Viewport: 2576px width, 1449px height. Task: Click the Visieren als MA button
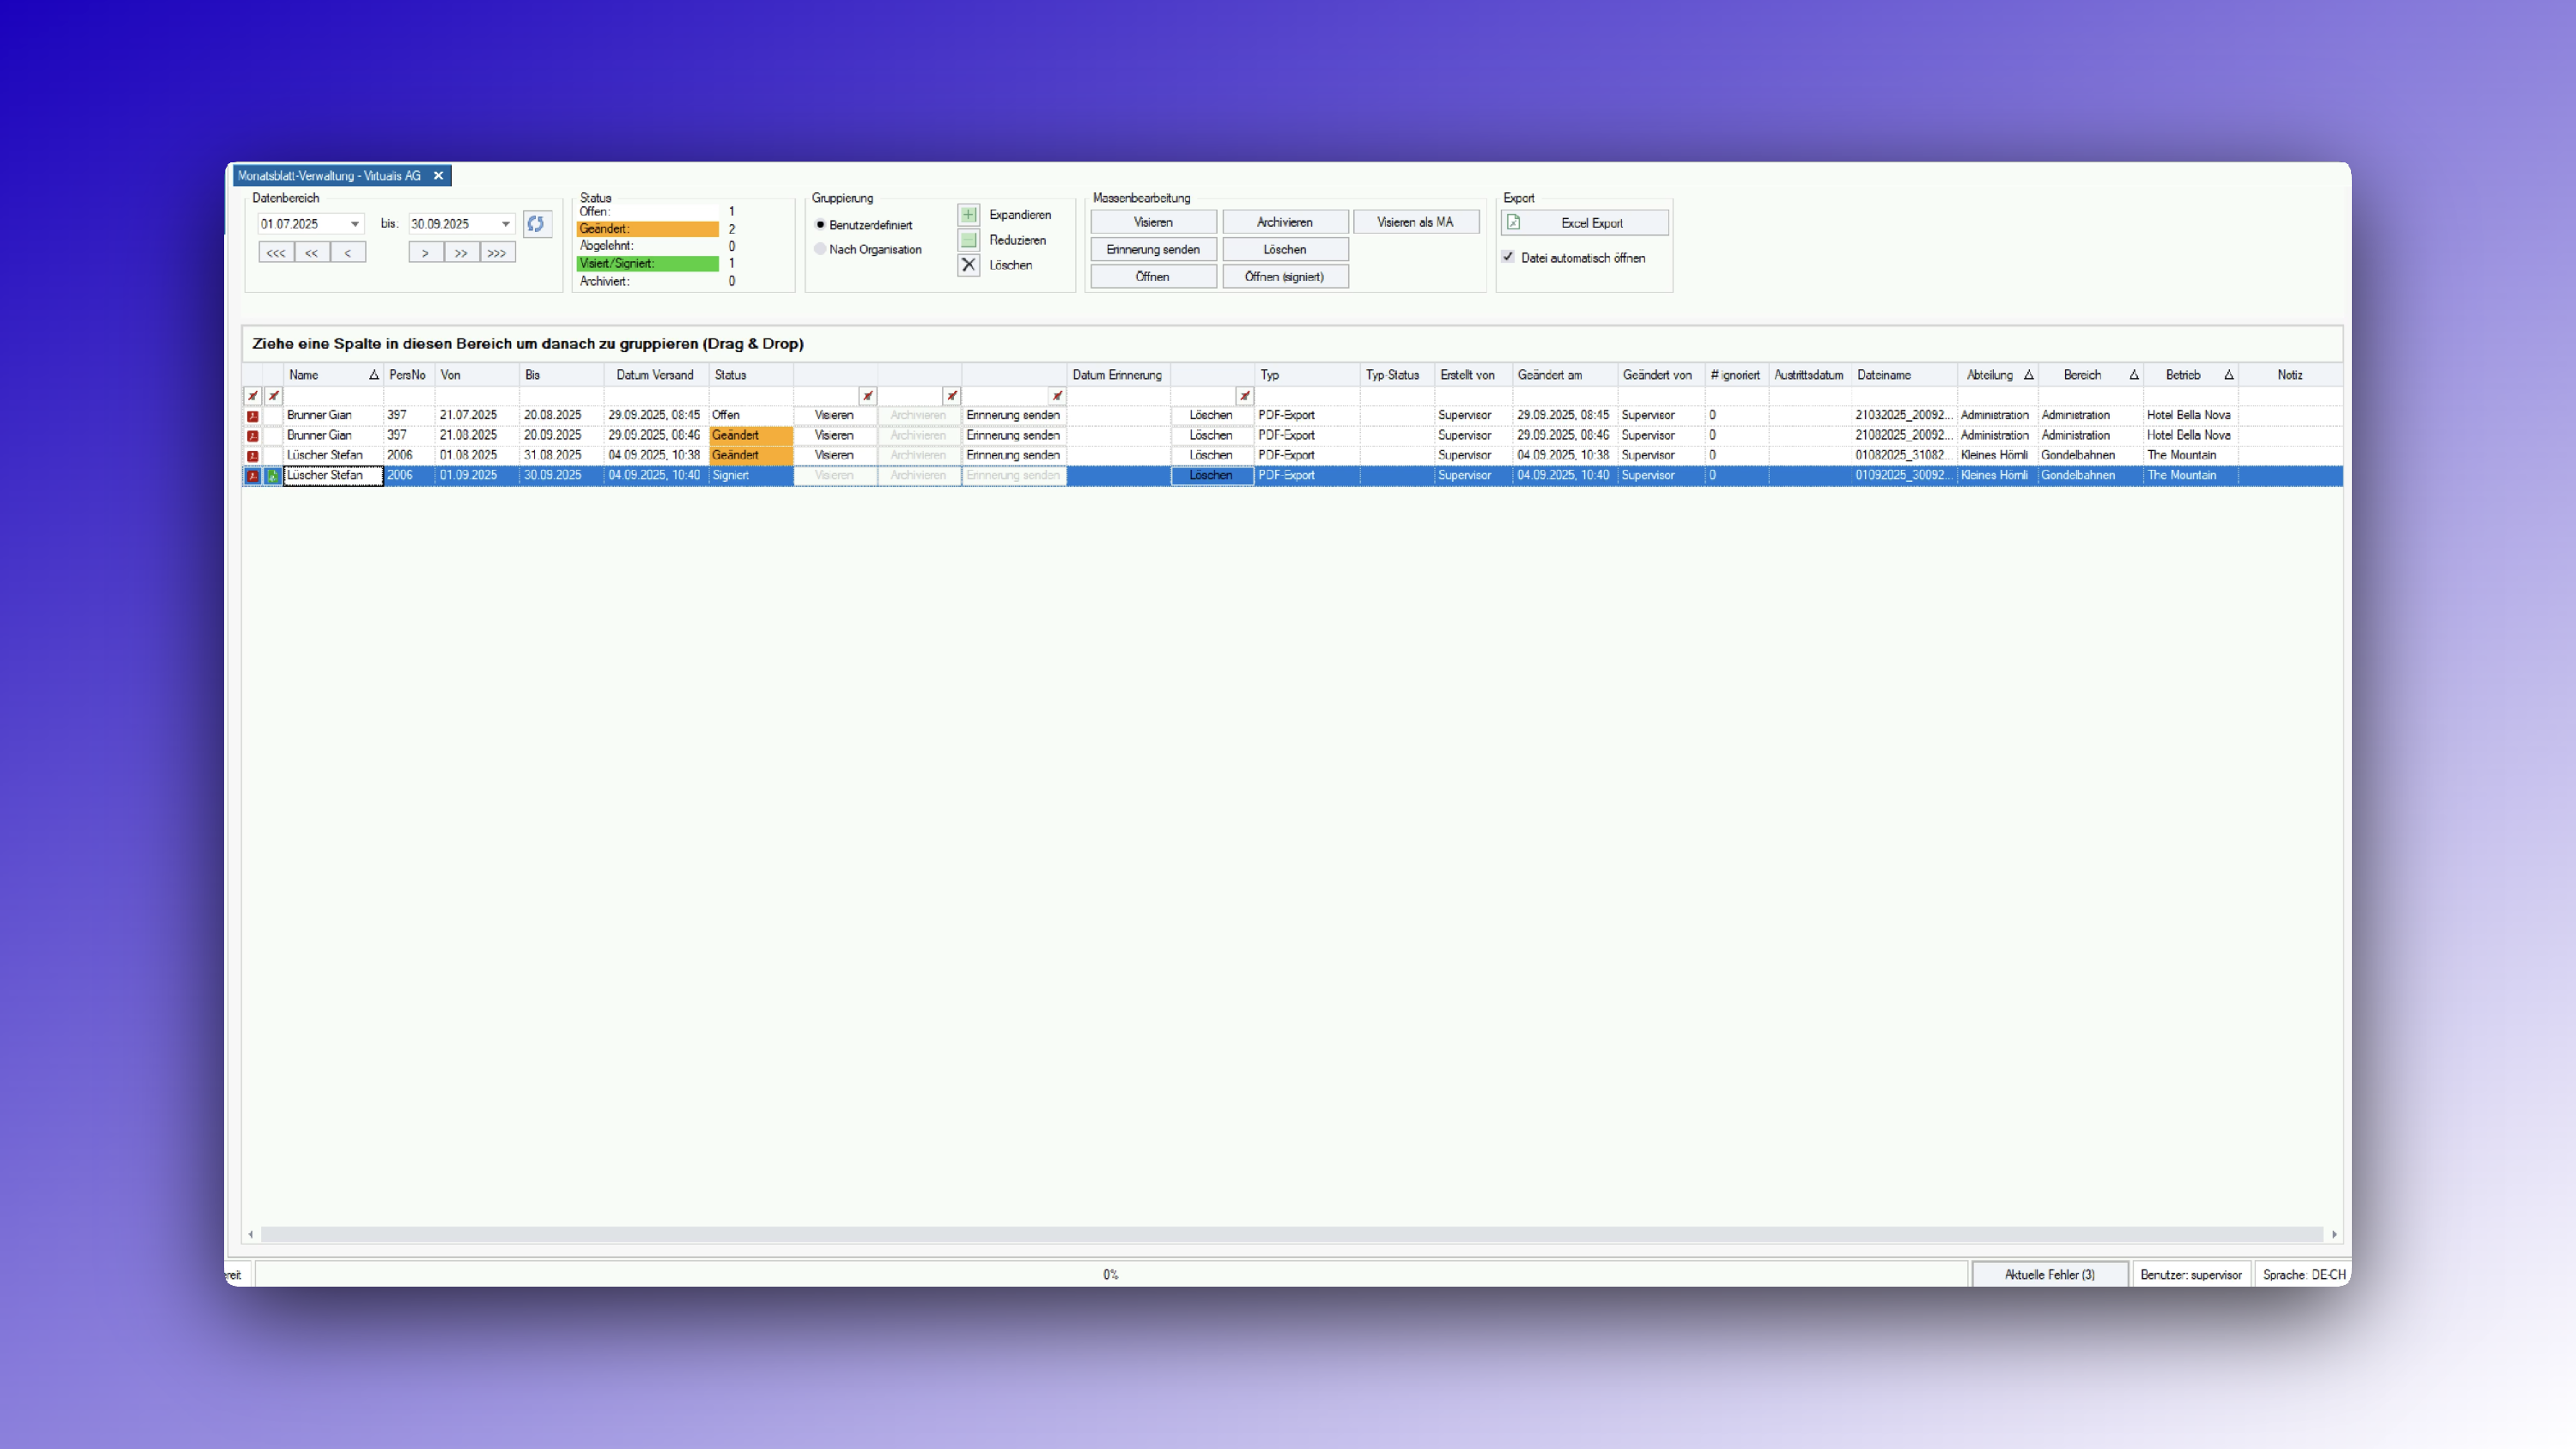pos(1415,222)
